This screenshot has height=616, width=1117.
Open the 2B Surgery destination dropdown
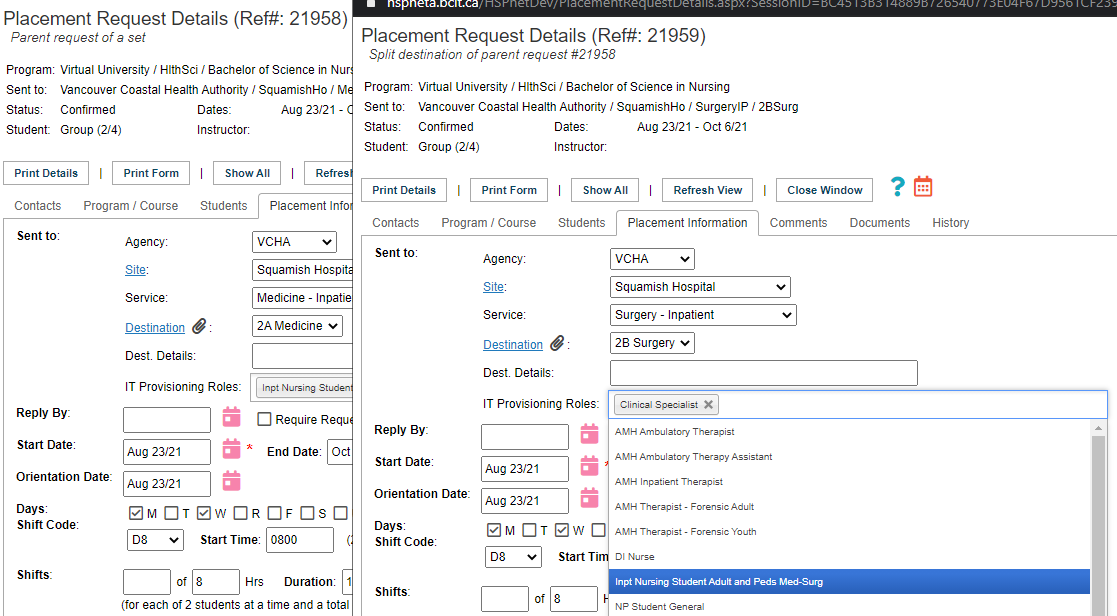(652, 343)
